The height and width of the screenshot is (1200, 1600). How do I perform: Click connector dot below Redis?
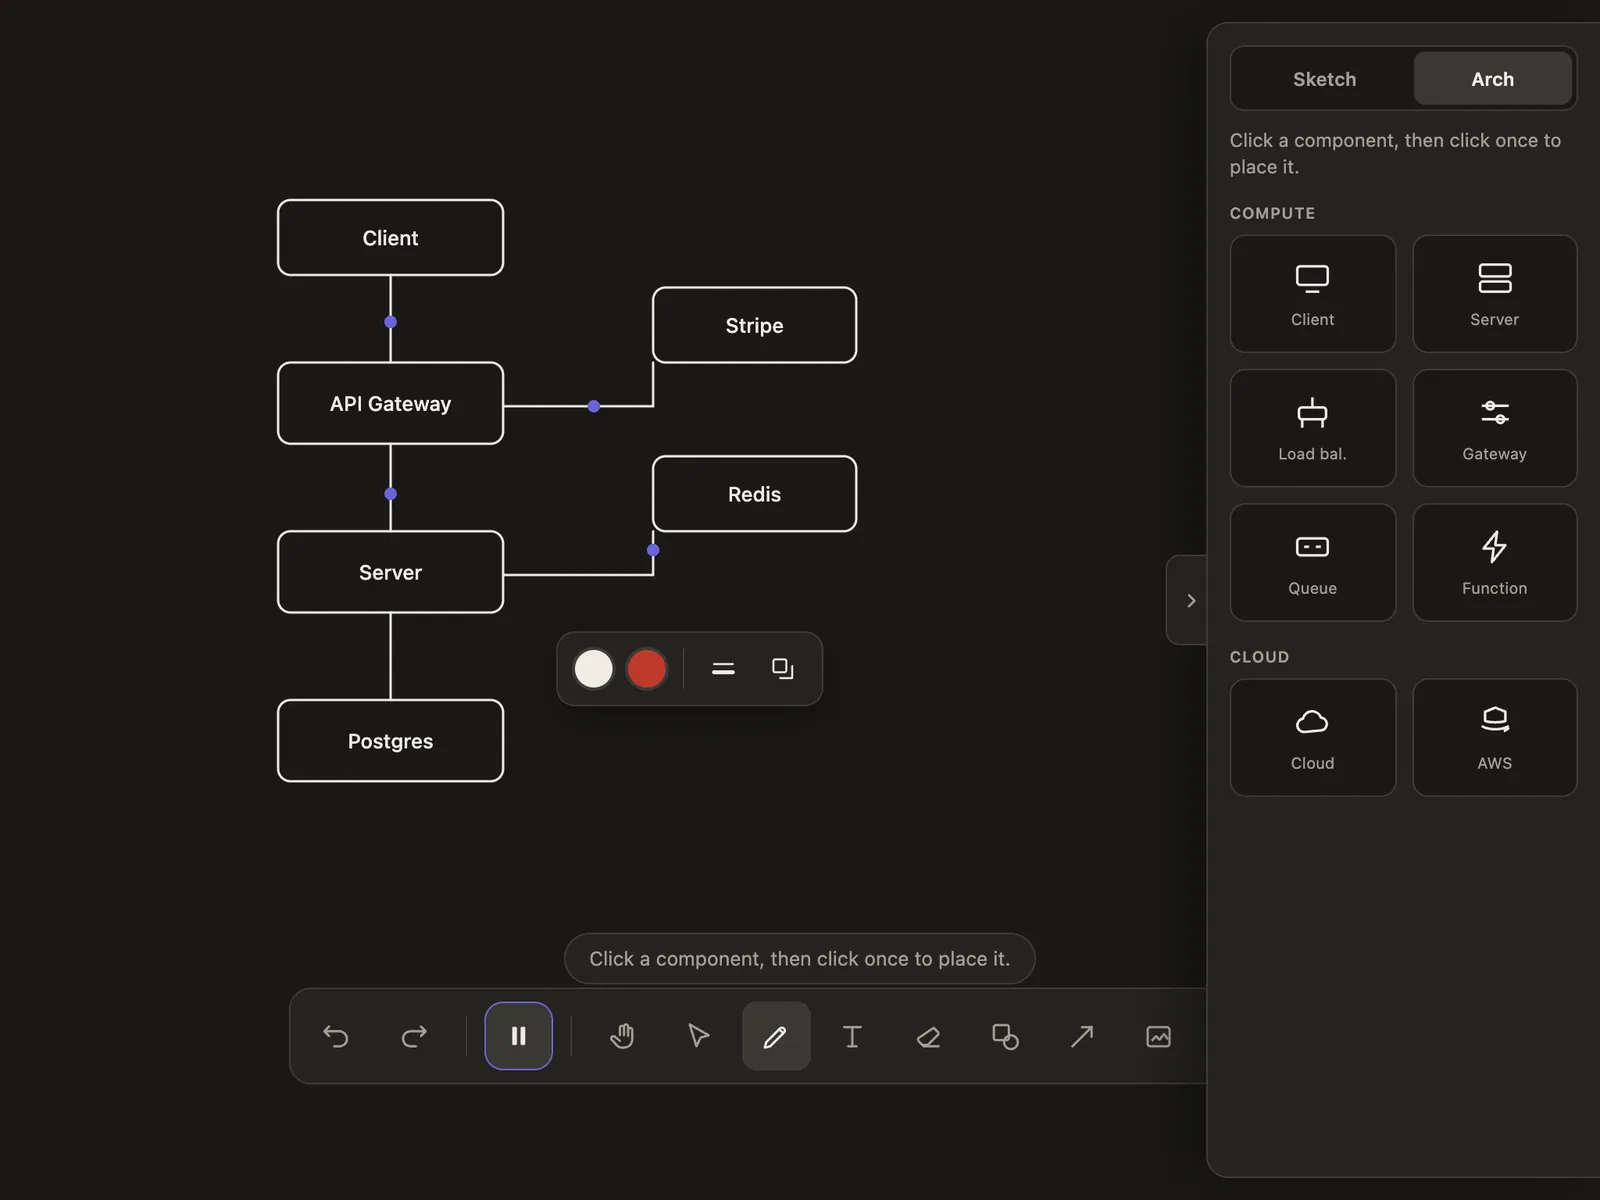click(x=653, y=550)
